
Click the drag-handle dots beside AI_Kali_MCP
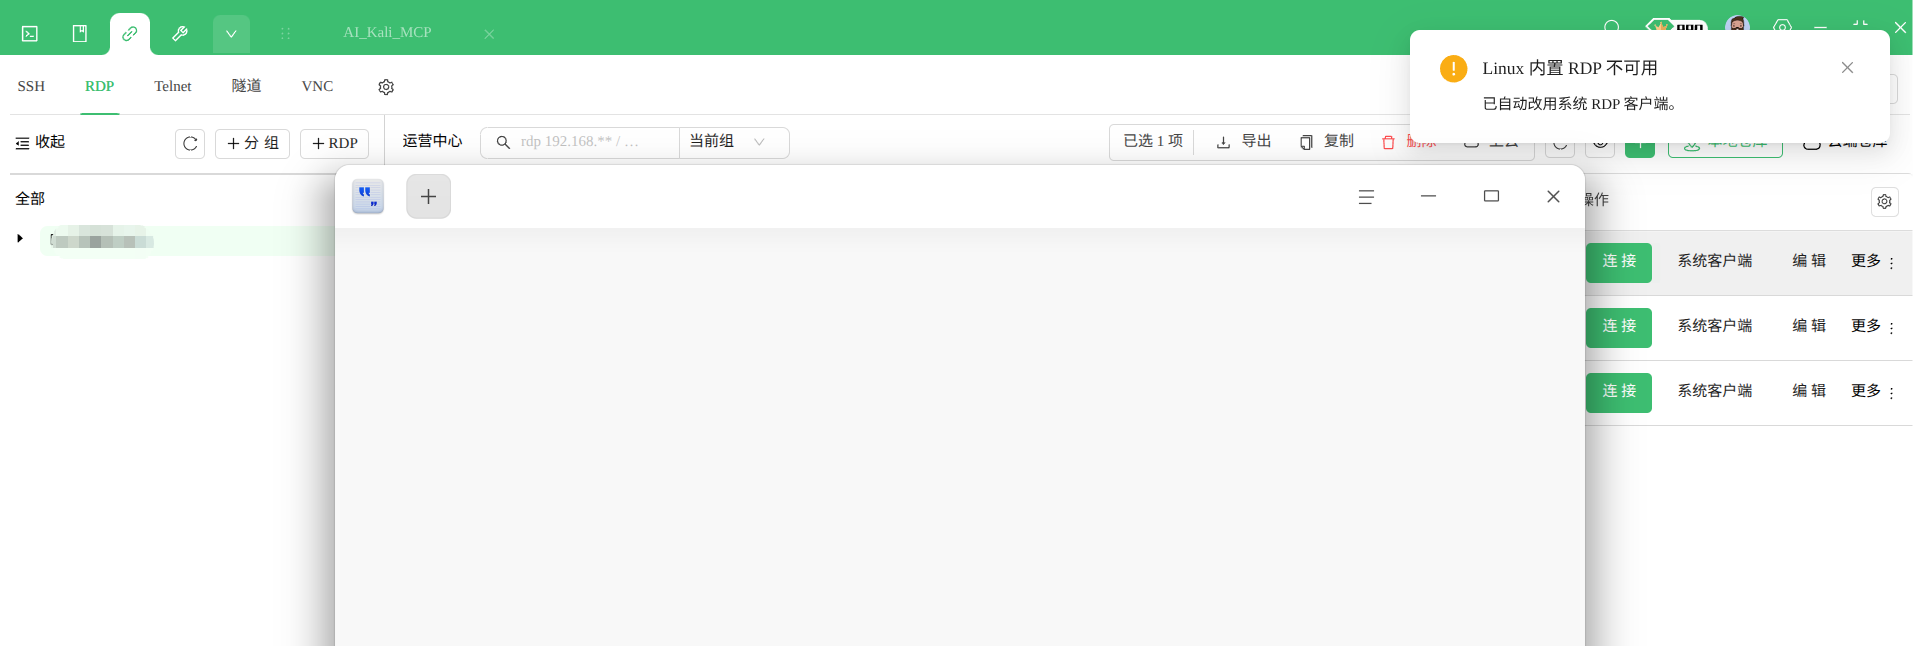coord(285,34)
